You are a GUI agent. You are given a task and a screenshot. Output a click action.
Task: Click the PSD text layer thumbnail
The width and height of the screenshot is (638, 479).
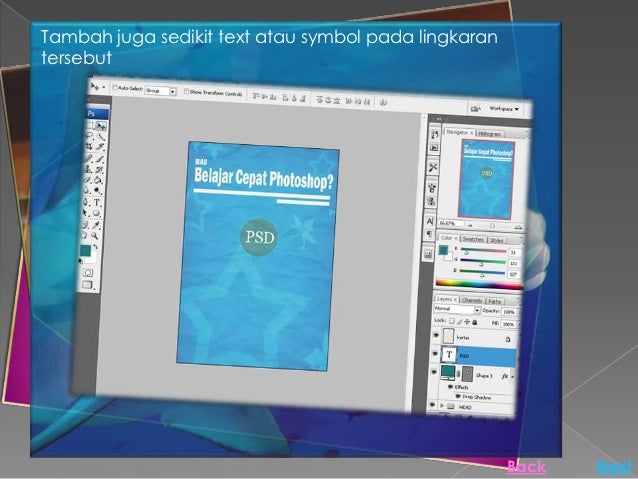point(449,354)
